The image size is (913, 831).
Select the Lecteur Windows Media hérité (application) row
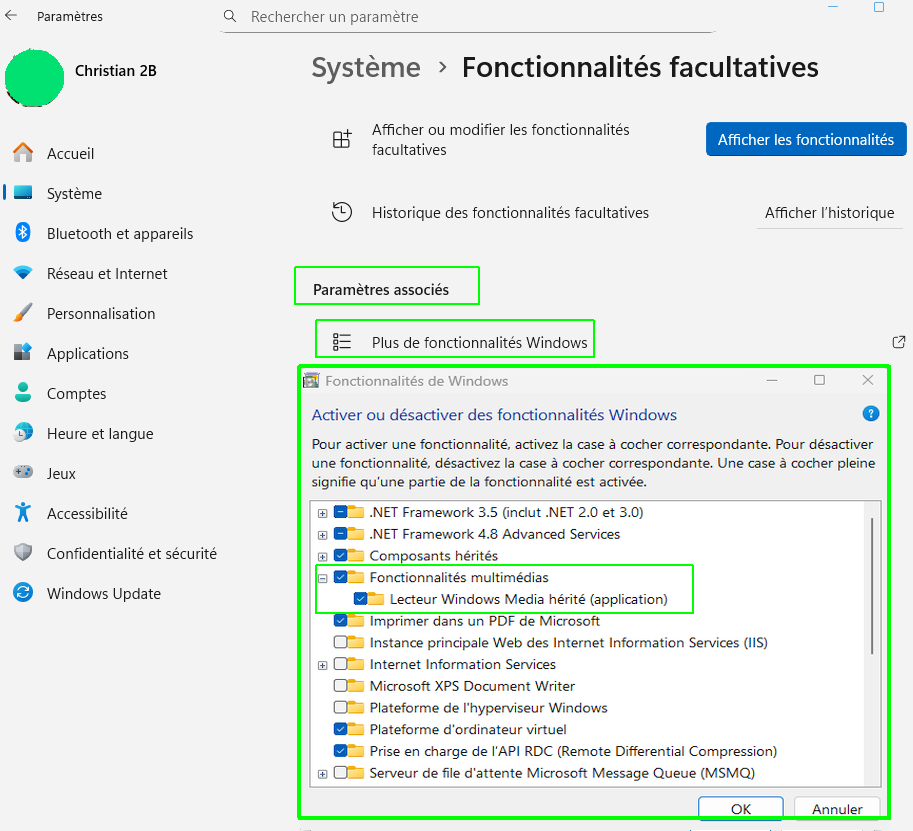pyautogui.click(x=528, y=599)
